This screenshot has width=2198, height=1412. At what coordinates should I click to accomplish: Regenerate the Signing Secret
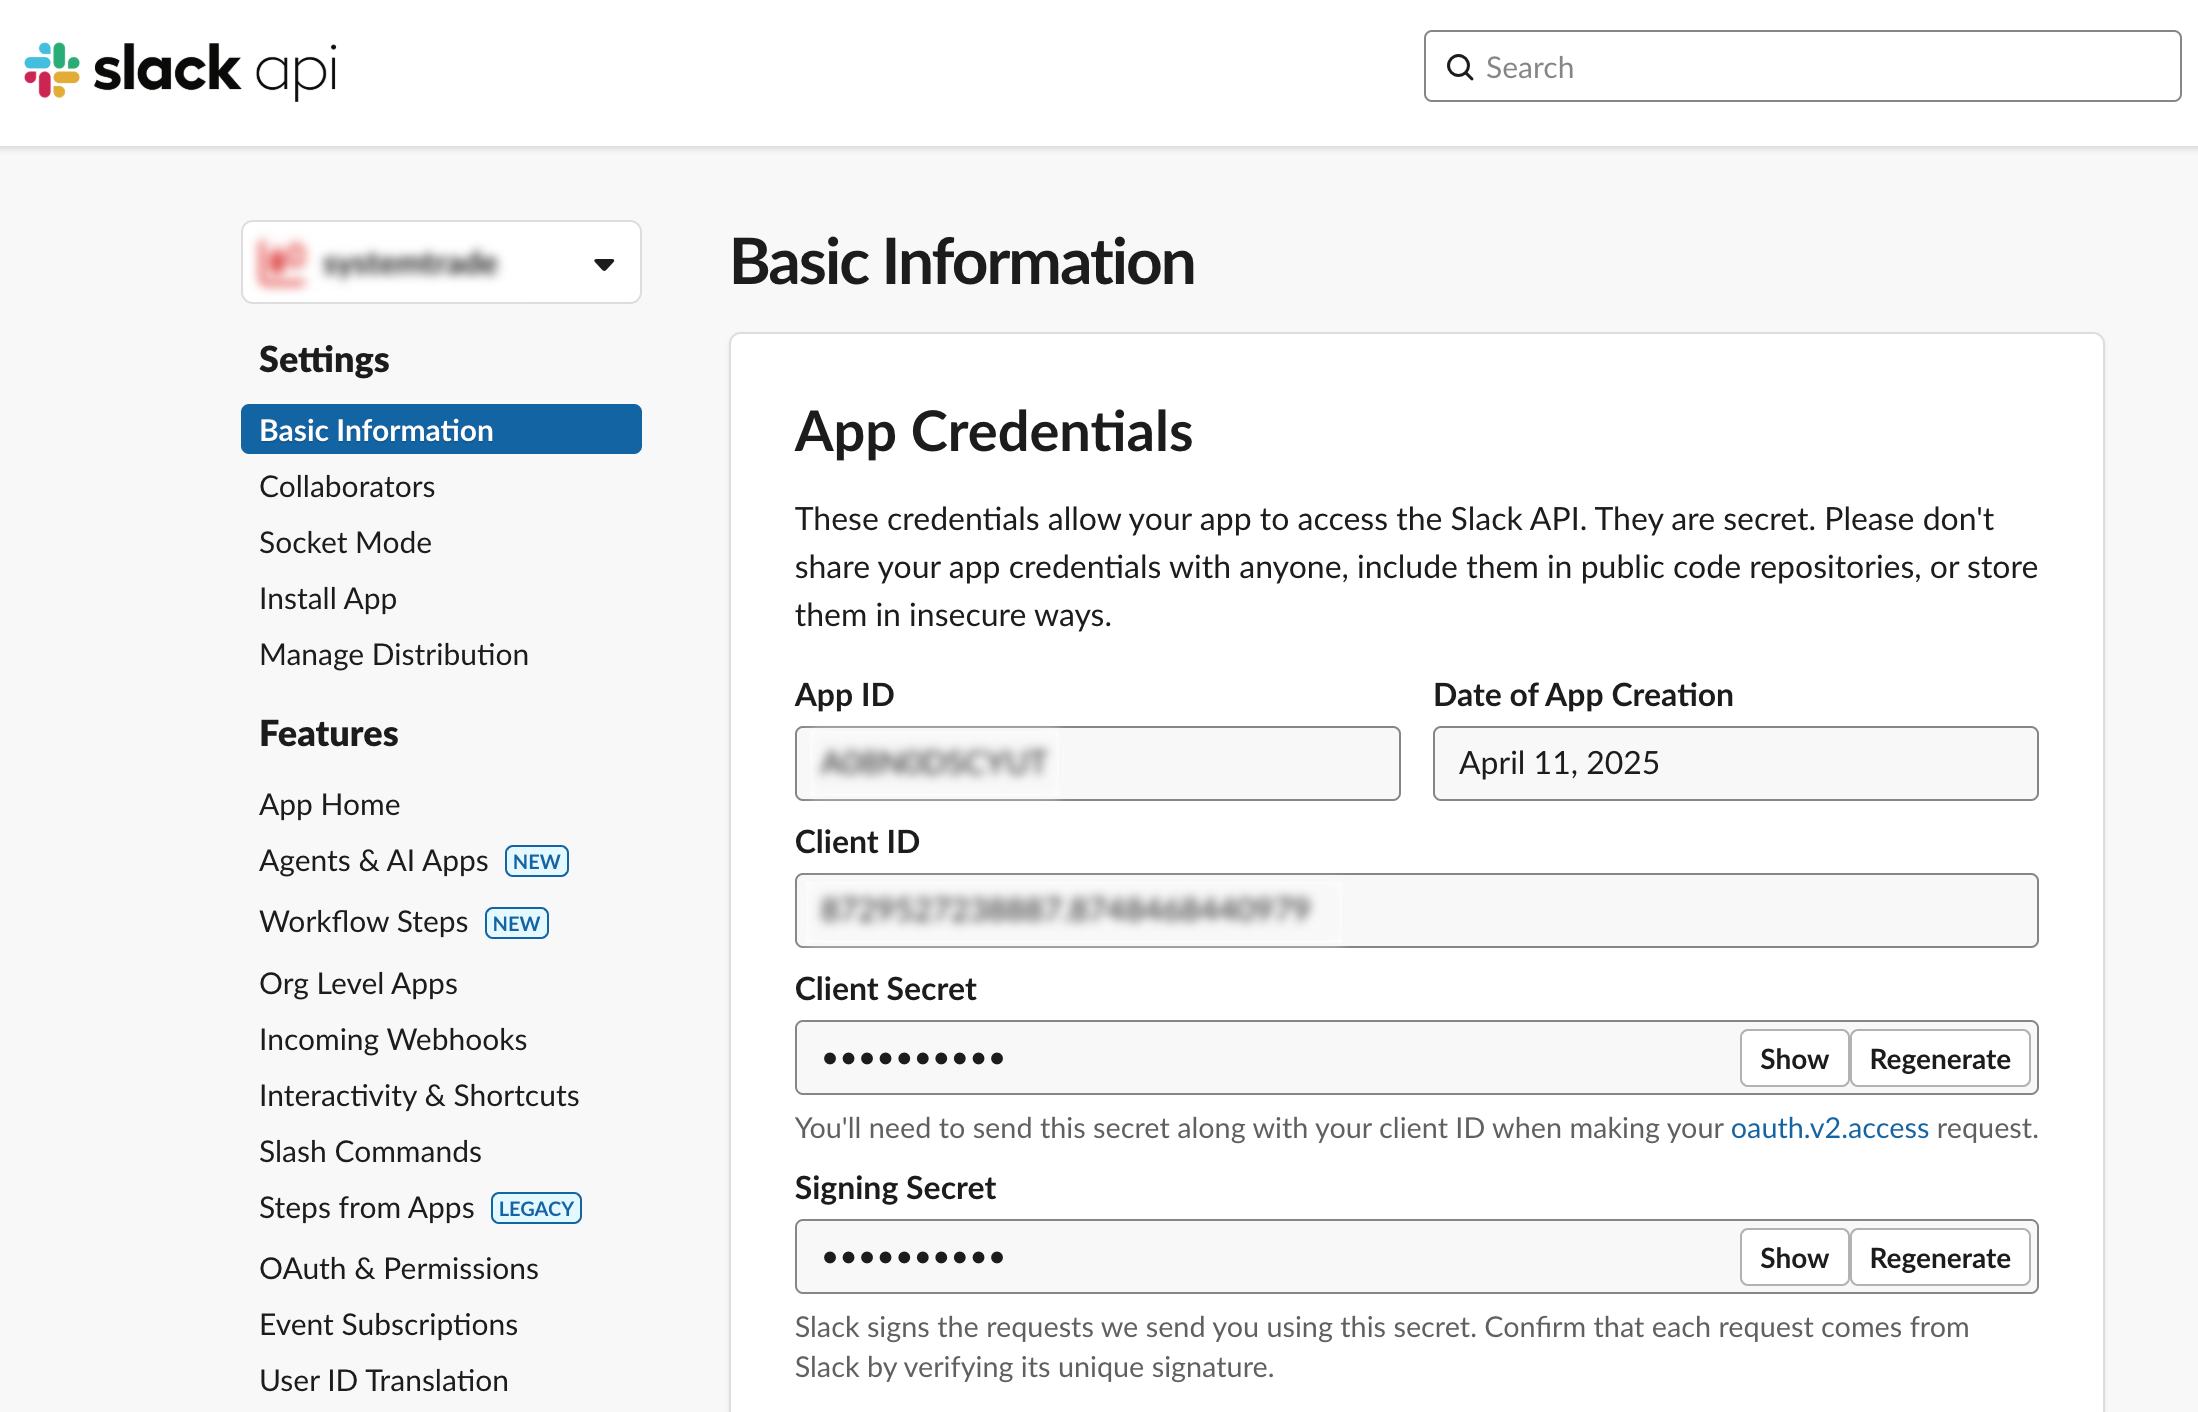pyautogui.click(x=1939, y=1257)
